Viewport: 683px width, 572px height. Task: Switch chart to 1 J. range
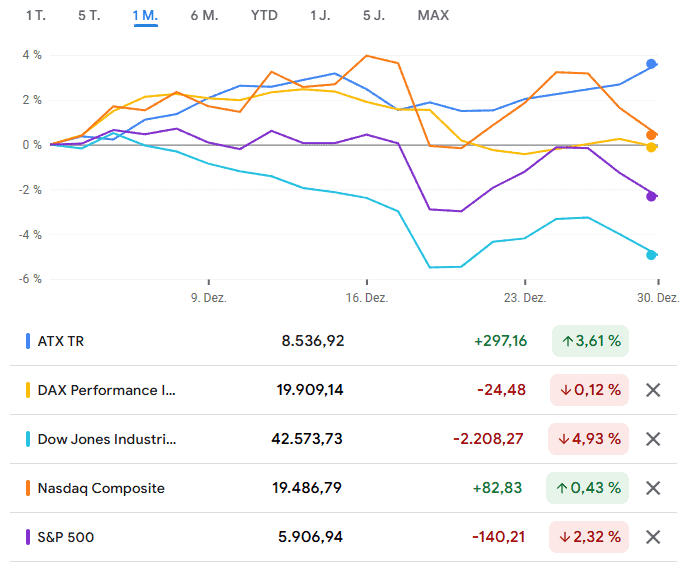pyautogui.click(x=320, y=16)
